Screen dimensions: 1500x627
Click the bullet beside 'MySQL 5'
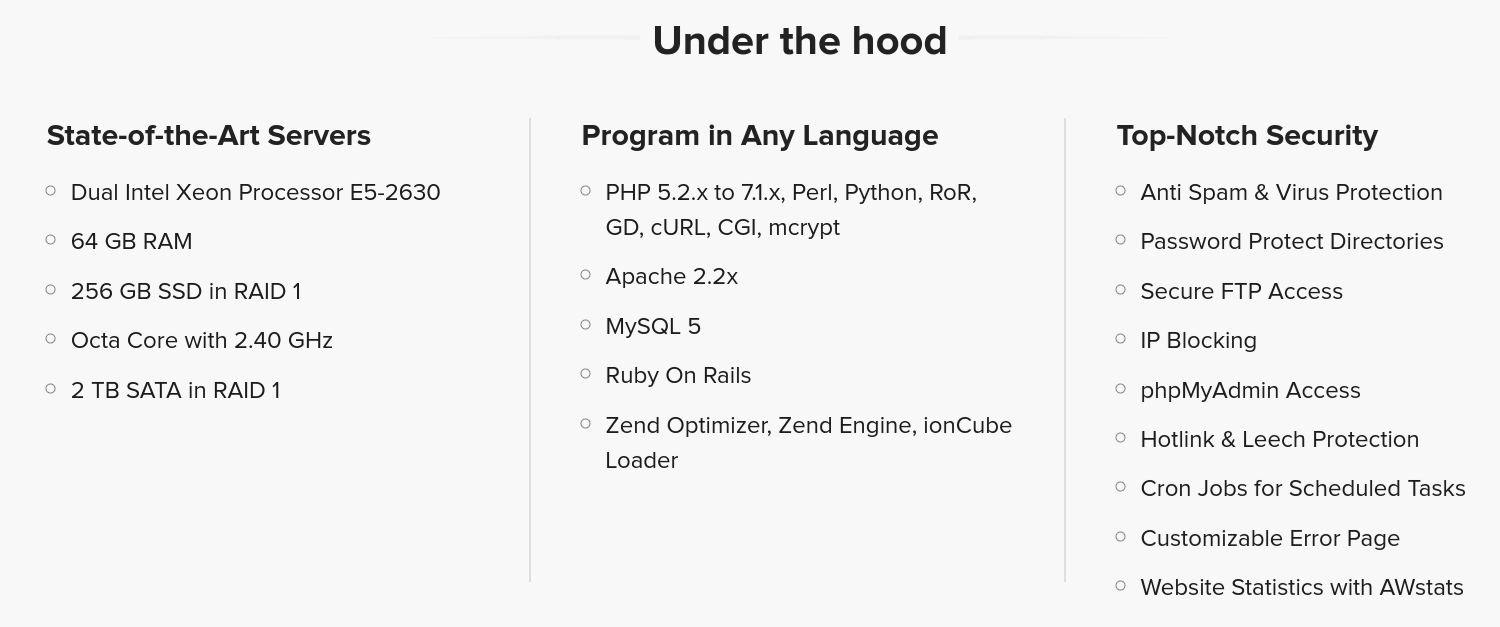pos(586,325)
